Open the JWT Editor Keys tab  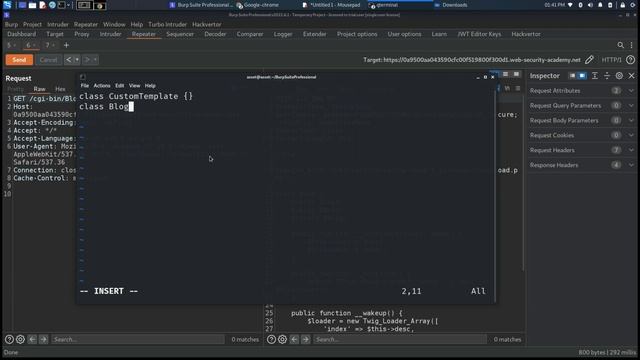coord(479,34)
